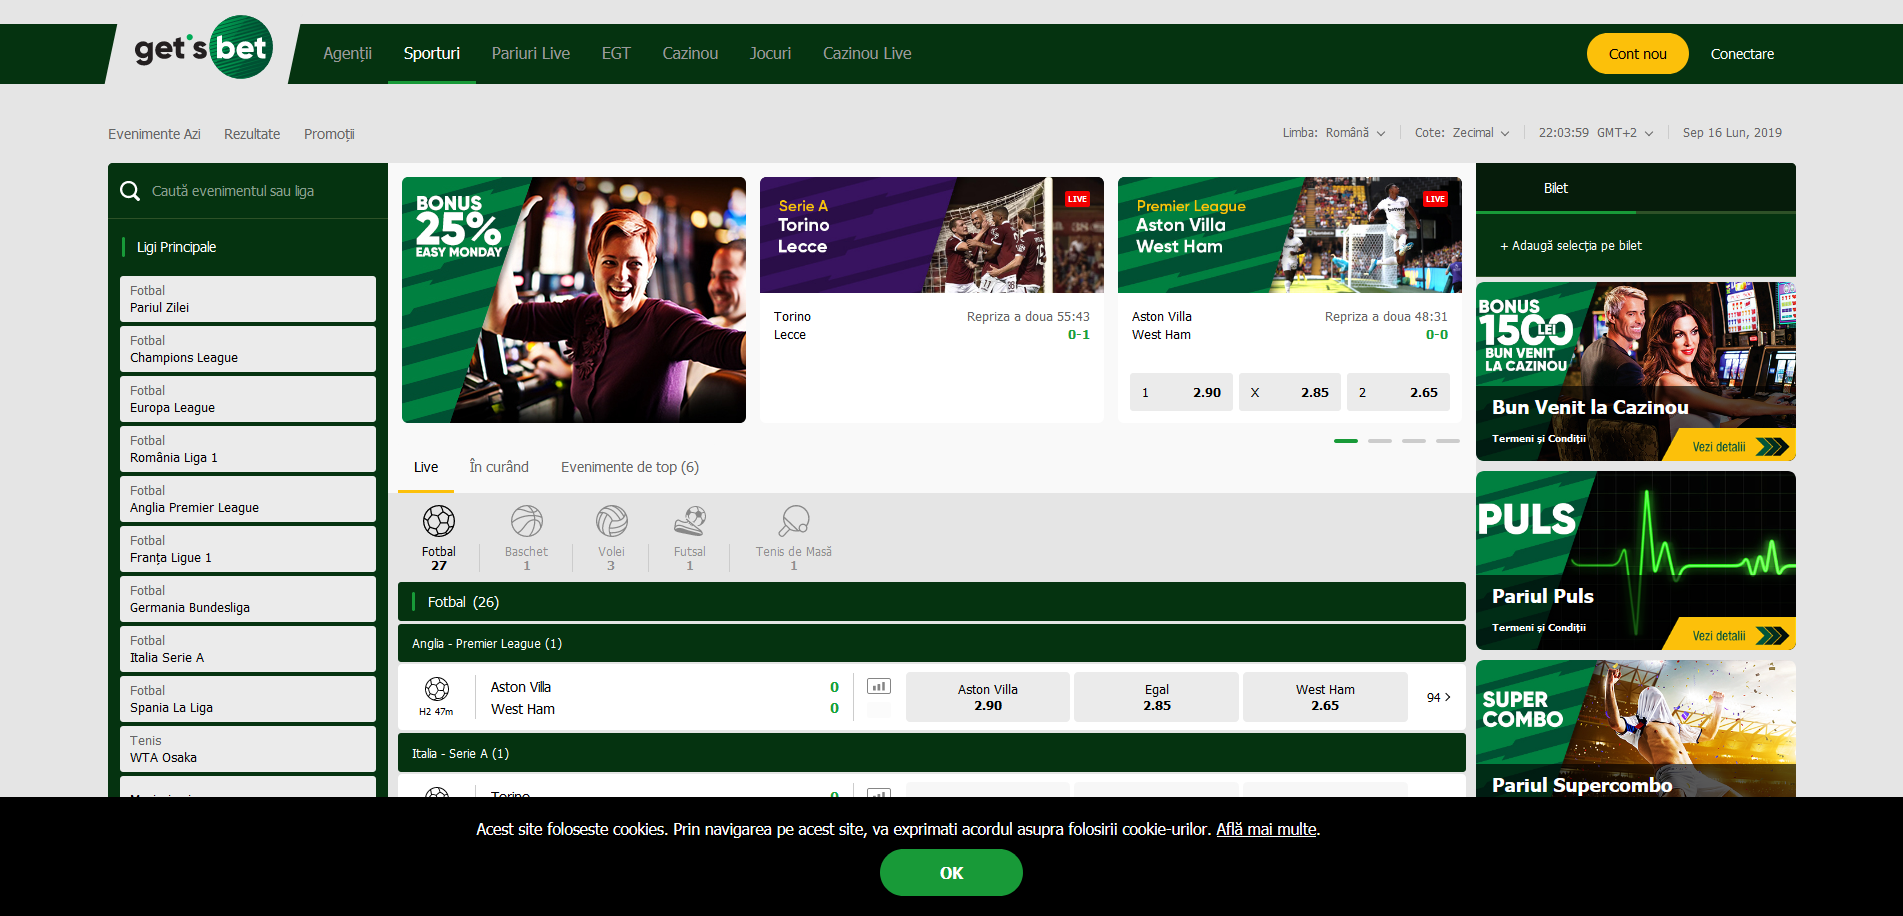Click football icon beside Aston Villa row
This screenshot has height=916, width=1903.
point(437,688)
